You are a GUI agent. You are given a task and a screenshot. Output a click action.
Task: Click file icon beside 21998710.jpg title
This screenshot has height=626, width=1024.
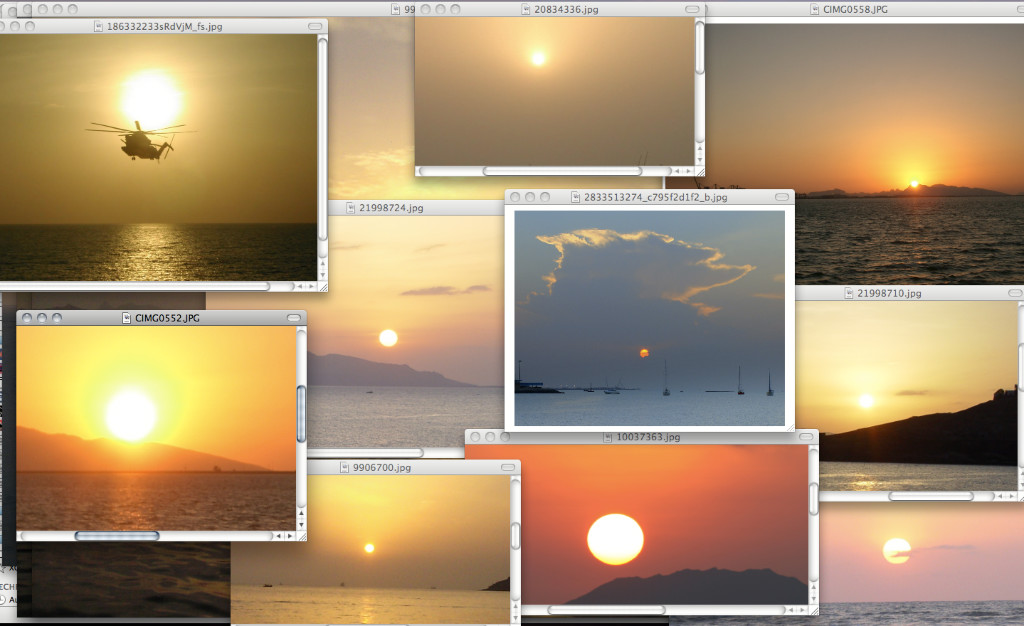pyautogui.click(x=848, y=294)
